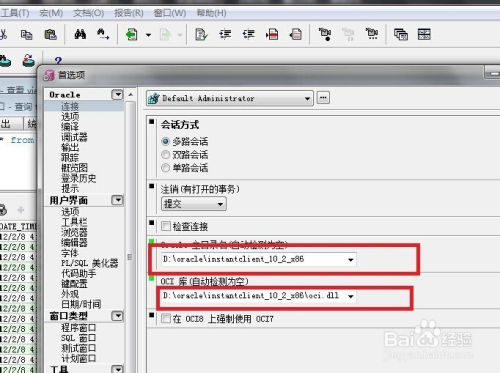500x373 pixels.
Task: Click the greyed compile toolbar icon
Action: (348, 34)
